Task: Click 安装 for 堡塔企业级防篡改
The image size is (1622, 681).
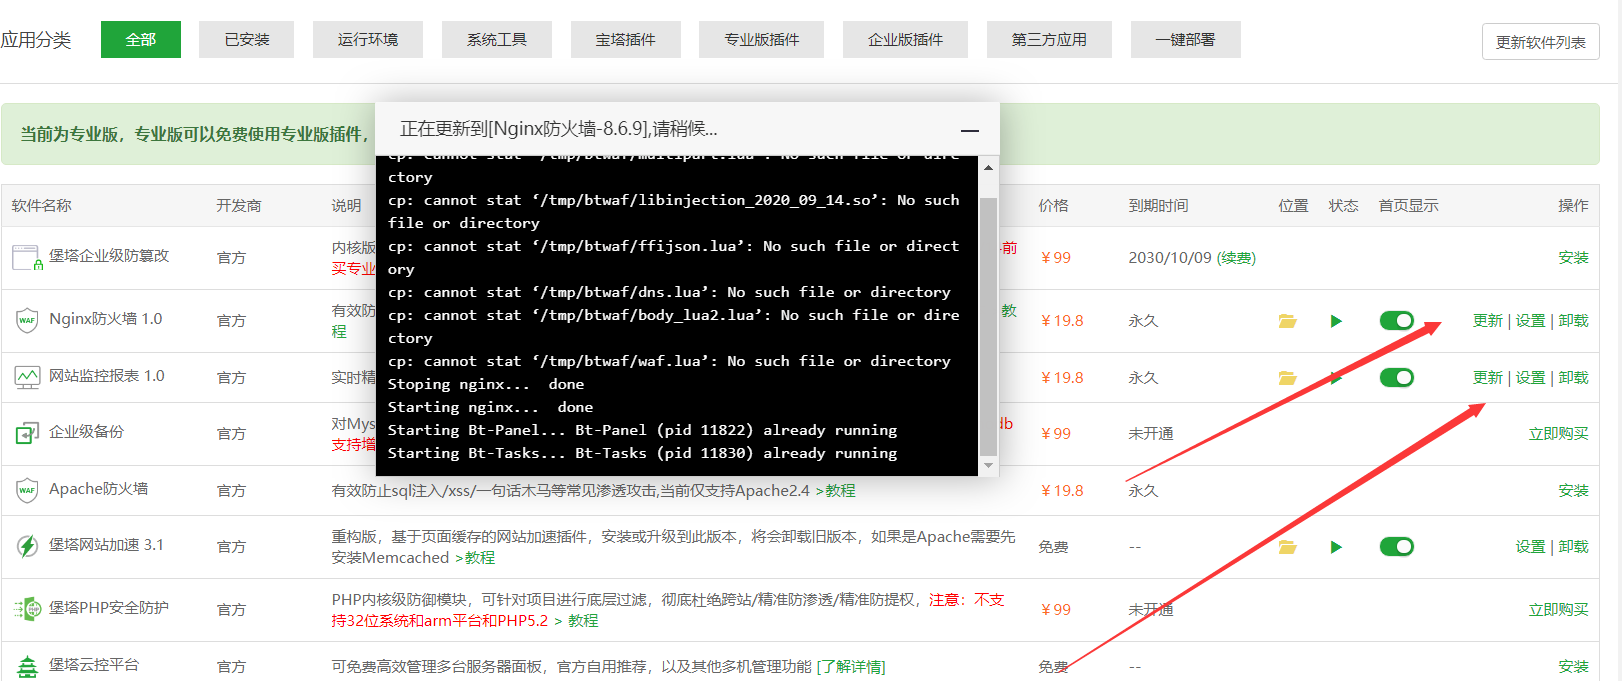Action: point(1573,258)
